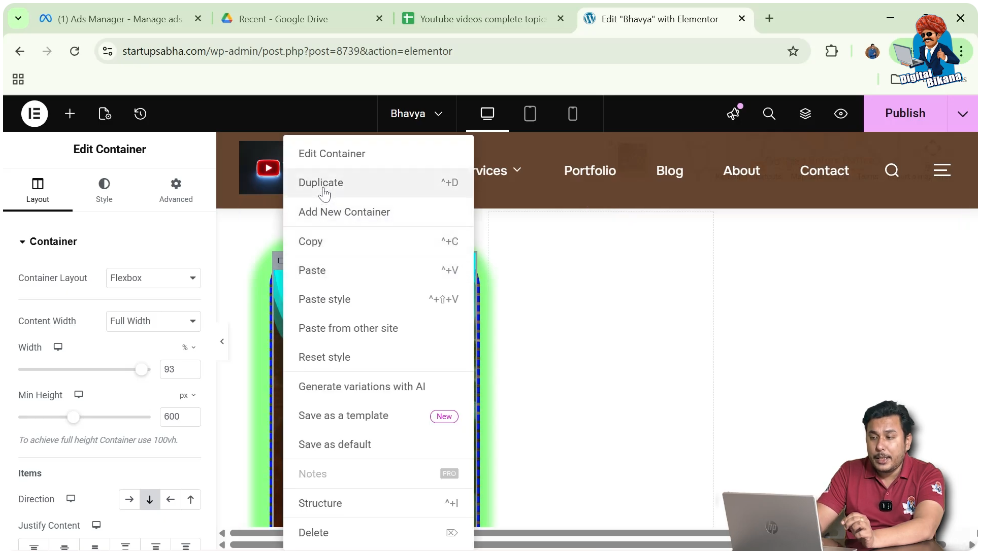Switch to Desktop responsive view
983x557 pixels.
click(488, 114)
